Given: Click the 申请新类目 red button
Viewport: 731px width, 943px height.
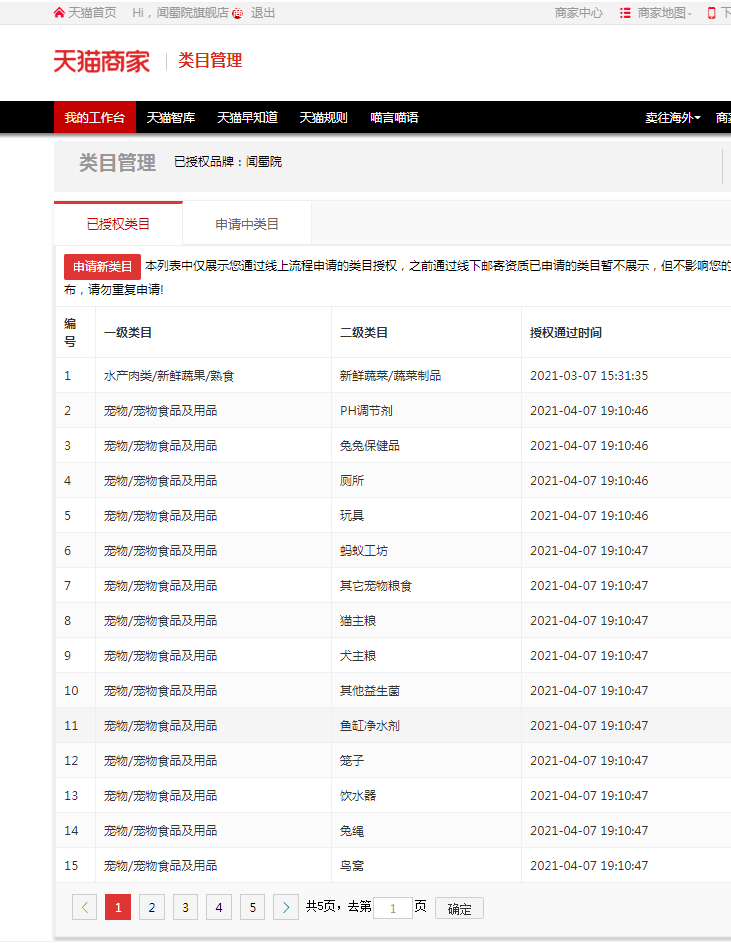Looking at the screenshot, I should coord(102,266).
